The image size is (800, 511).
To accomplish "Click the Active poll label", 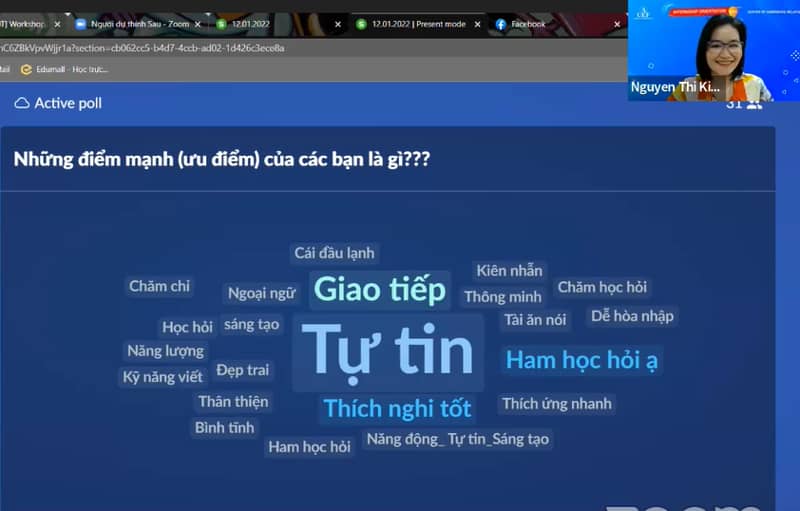I will [68, 103].
